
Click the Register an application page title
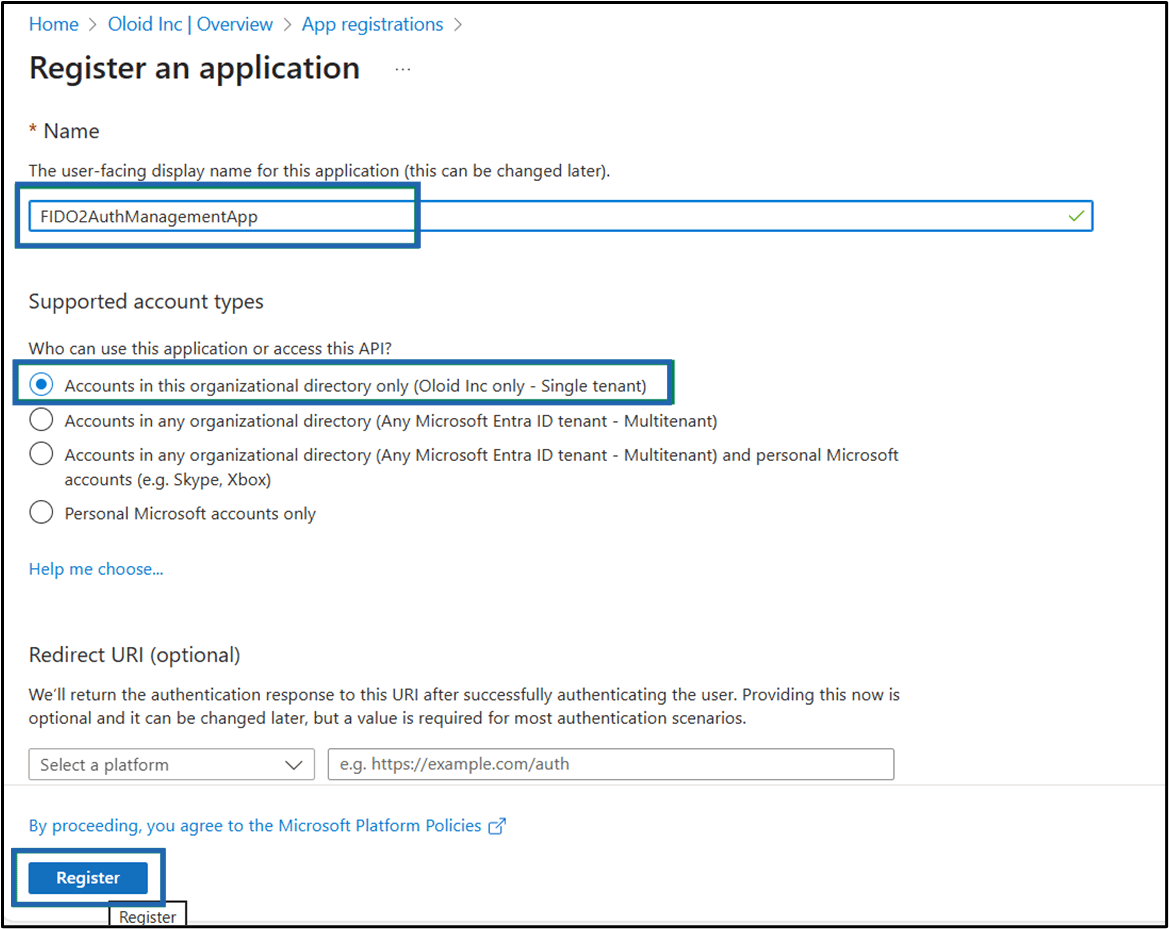pos(195,69)
